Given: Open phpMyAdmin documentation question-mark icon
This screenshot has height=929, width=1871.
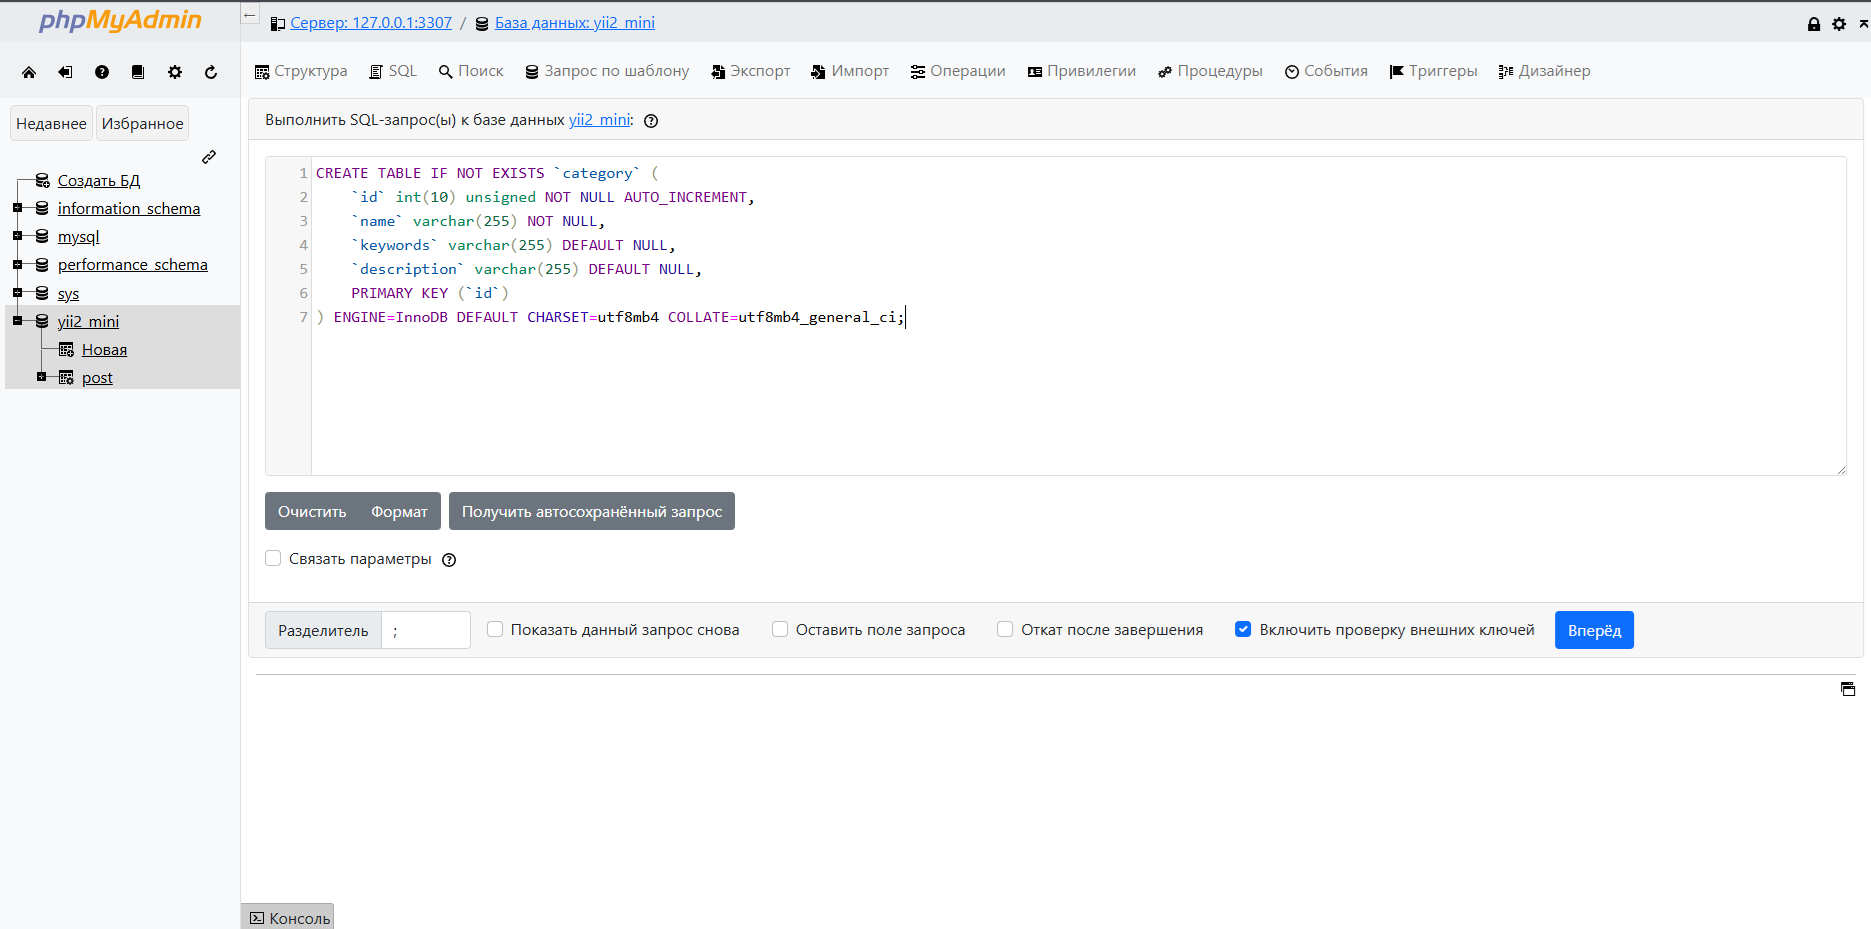Looking at the screenshot, I should coord(102,72).
